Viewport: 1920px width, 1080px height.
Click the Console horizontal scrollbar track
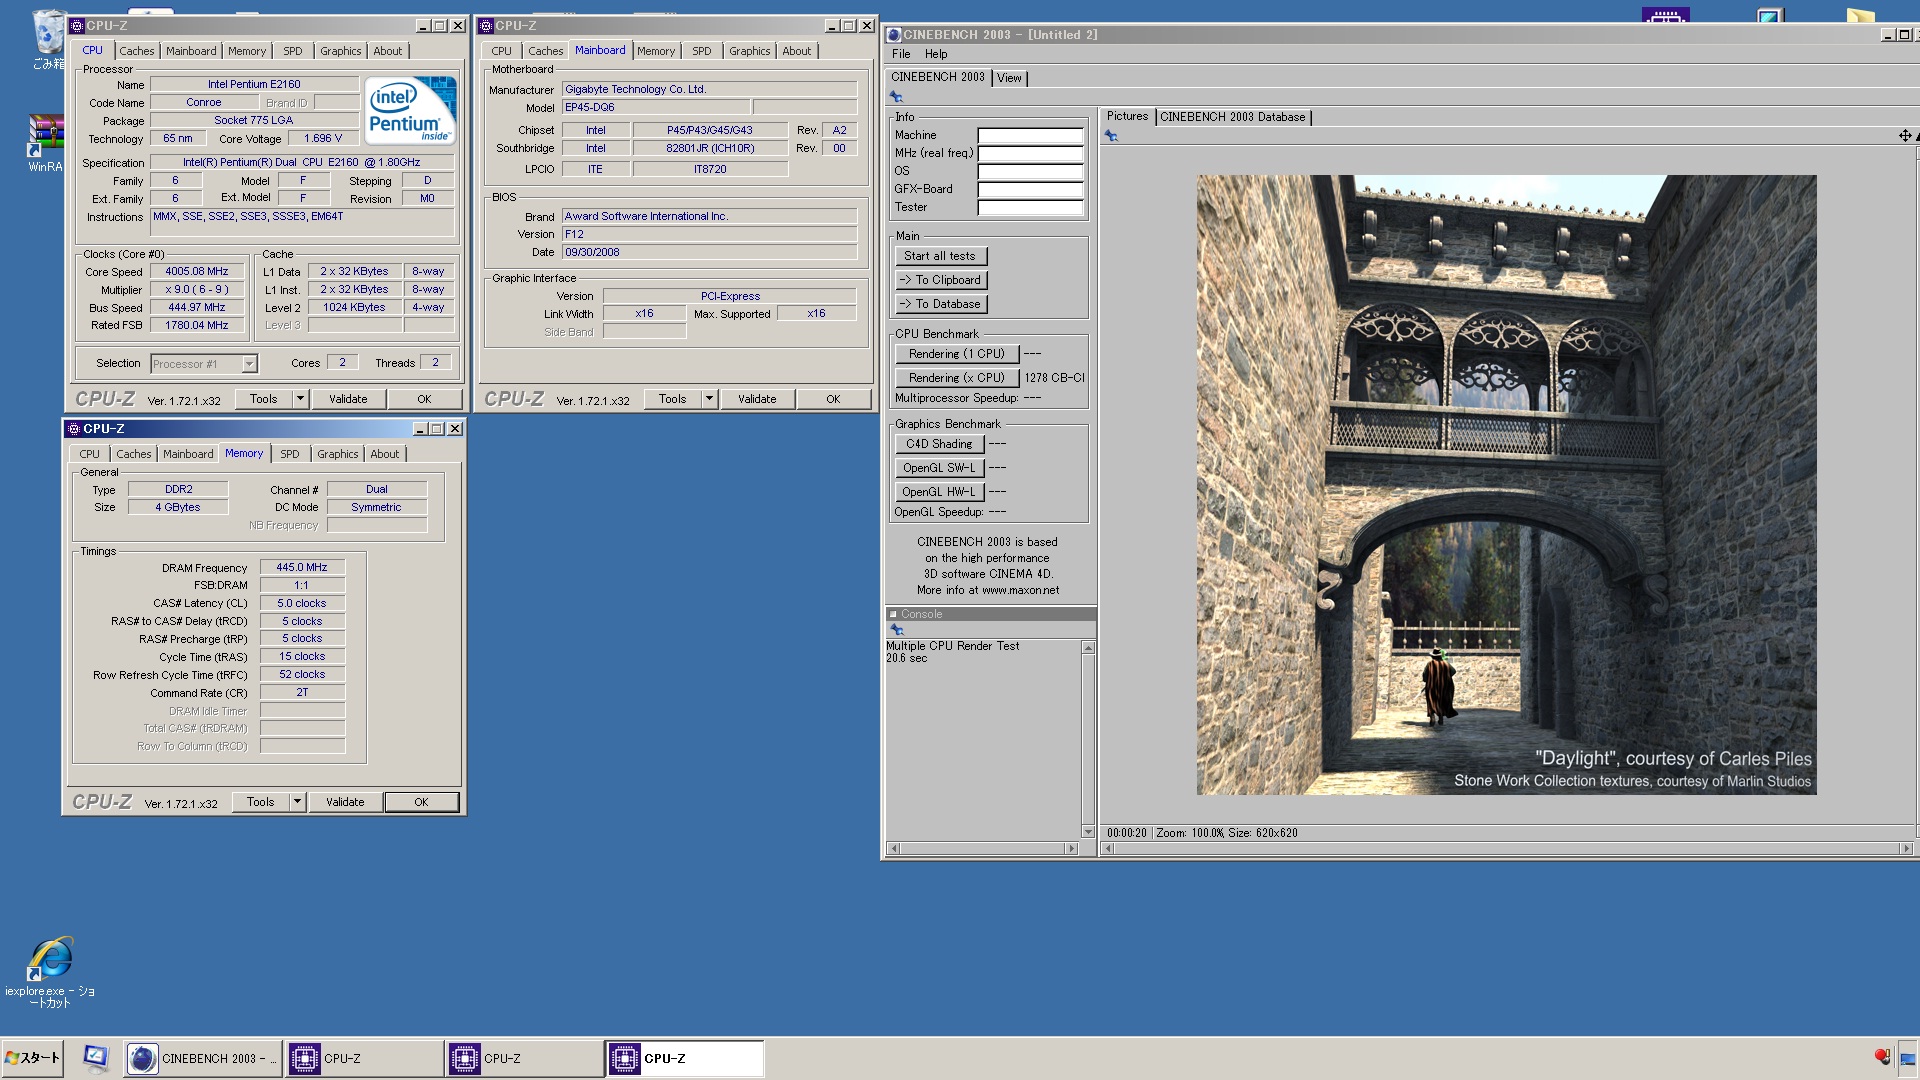[984, 849]
